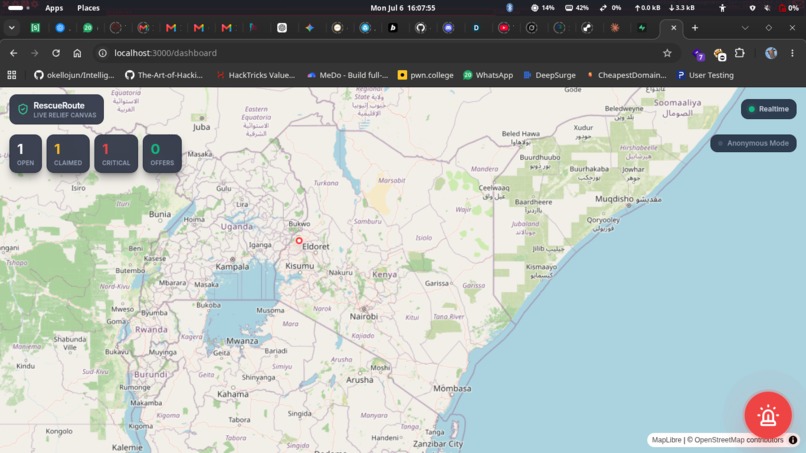Click the Arusha map label

(359, 380)
